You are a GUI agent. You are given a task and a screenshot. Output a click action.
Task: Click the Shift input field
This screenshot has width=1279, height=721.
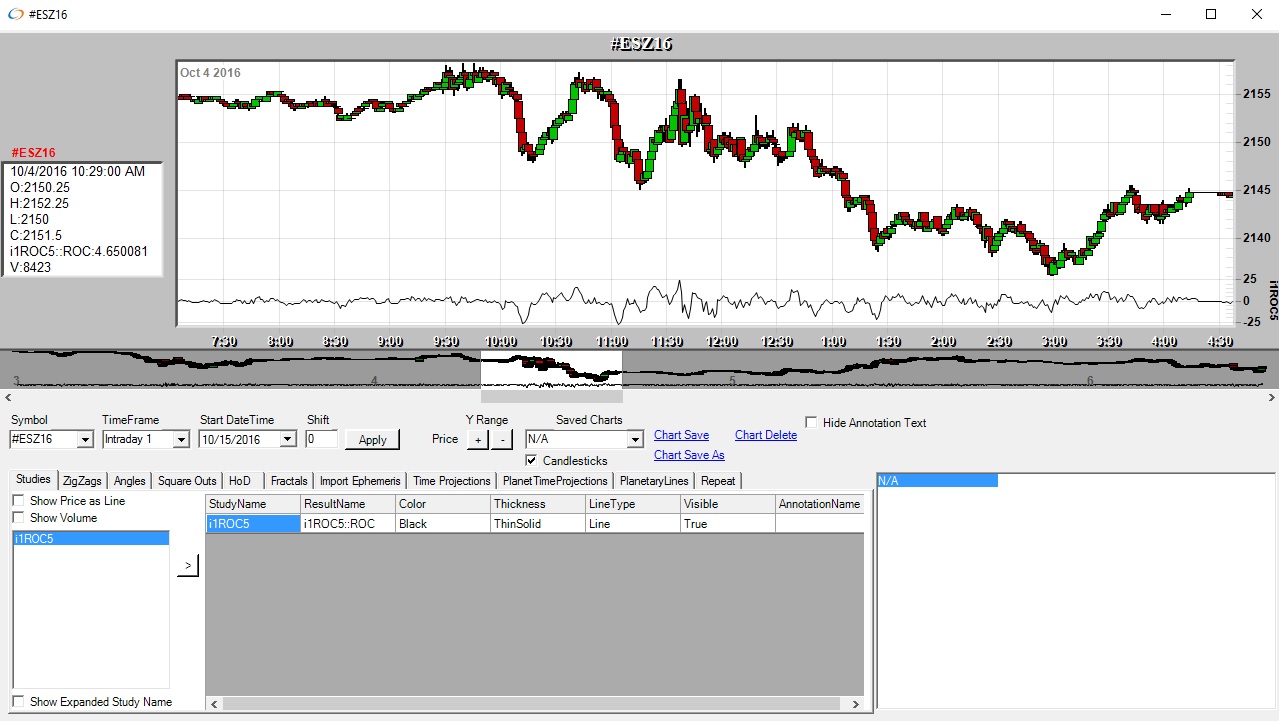pyautogui.click(x=322, y=439)
